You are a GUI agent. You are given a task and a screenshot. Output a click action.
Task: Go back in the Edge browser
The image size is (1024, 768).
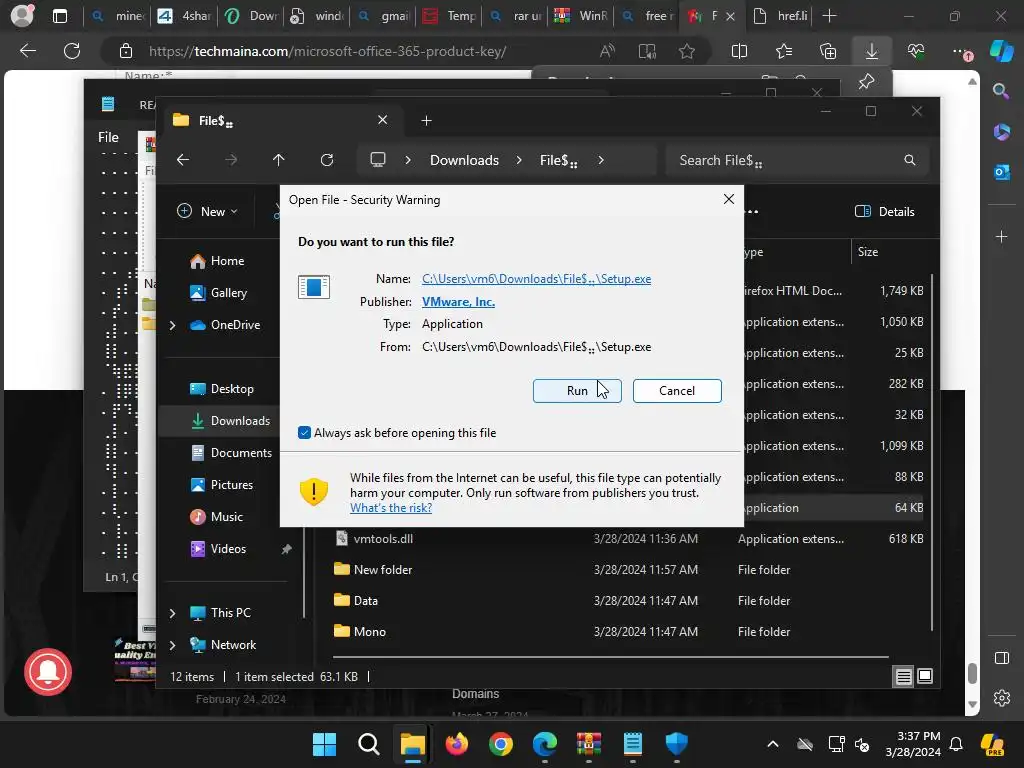[x=27, y=51]
